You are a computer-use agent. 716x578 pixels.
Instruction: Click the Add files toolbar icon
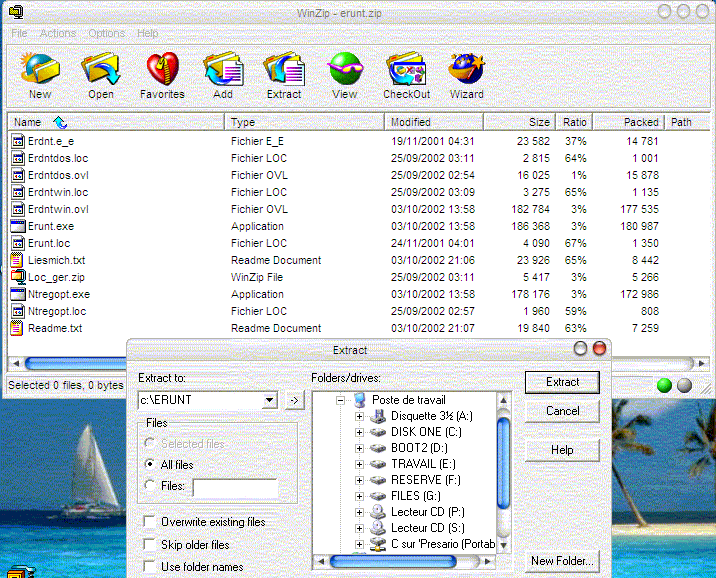223,70
